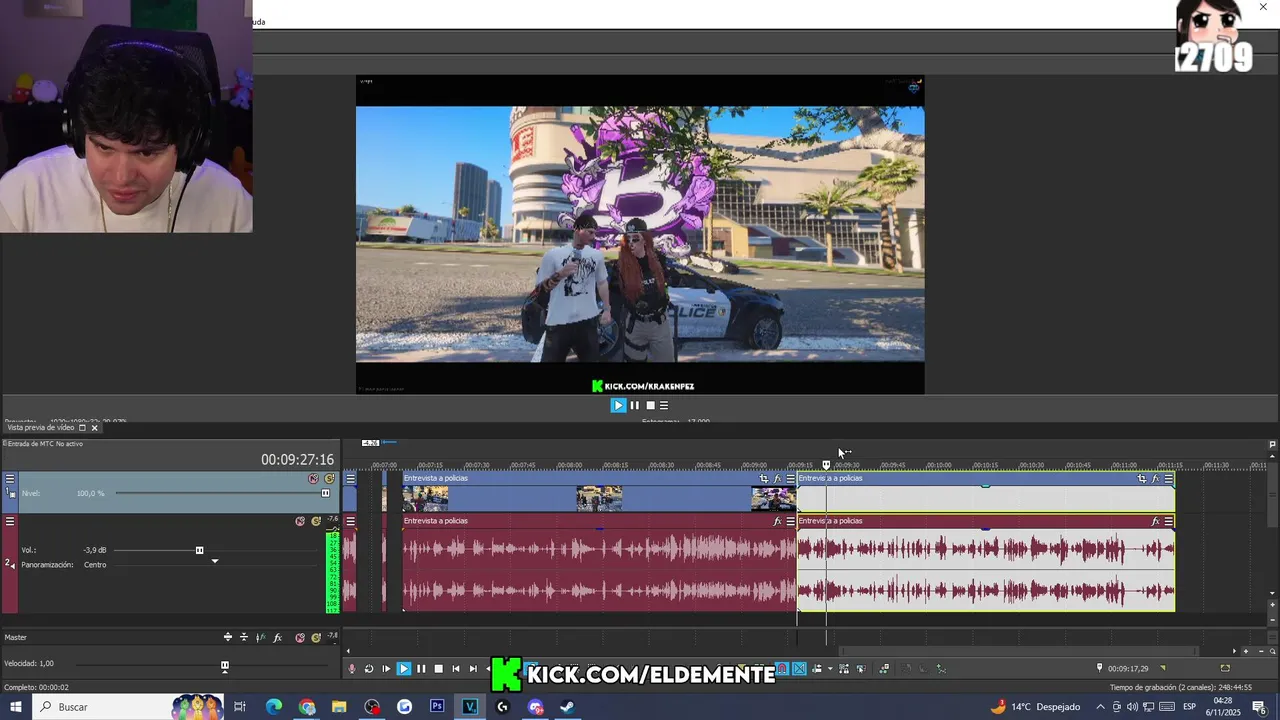The height and width of the screenshot is (720, 1280).
Task: Open the video track hamburger menu
Action: point(10,479)
